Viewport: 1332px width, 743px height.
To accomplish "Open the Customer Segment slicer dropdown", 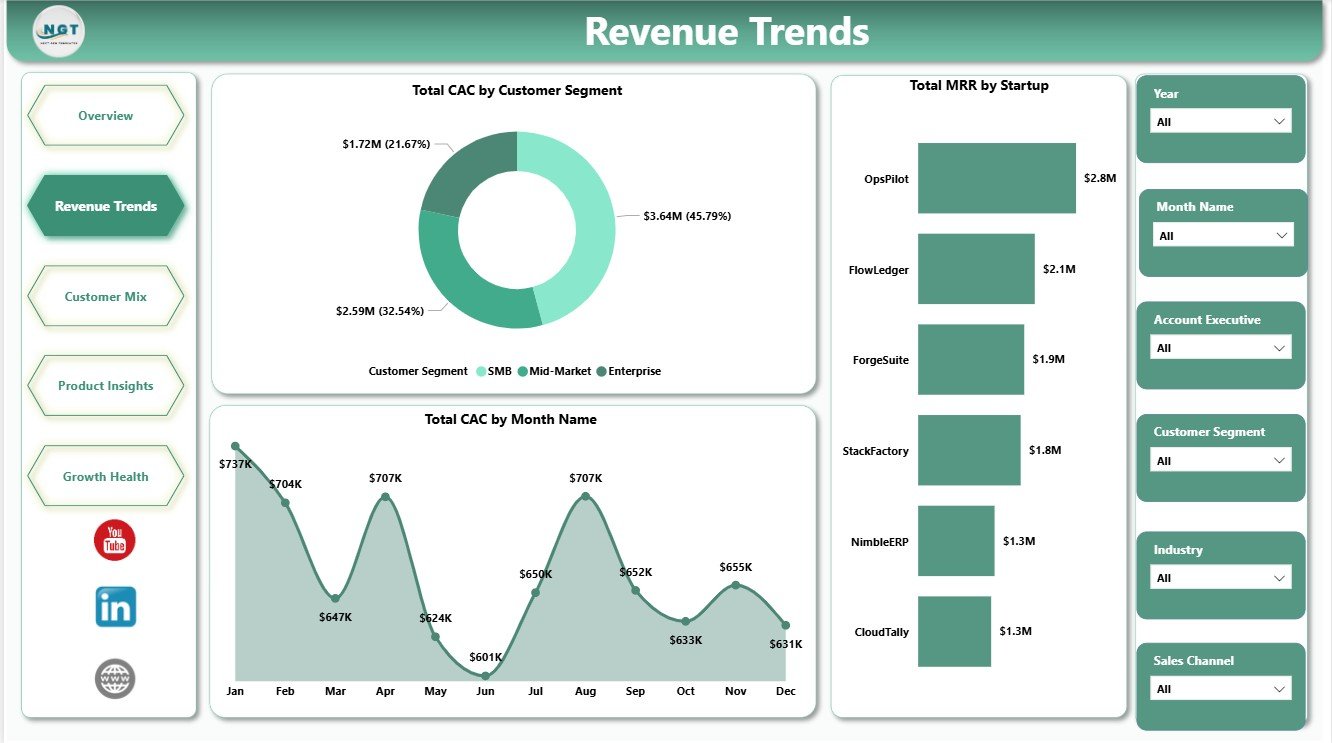I will point(1220,460).
